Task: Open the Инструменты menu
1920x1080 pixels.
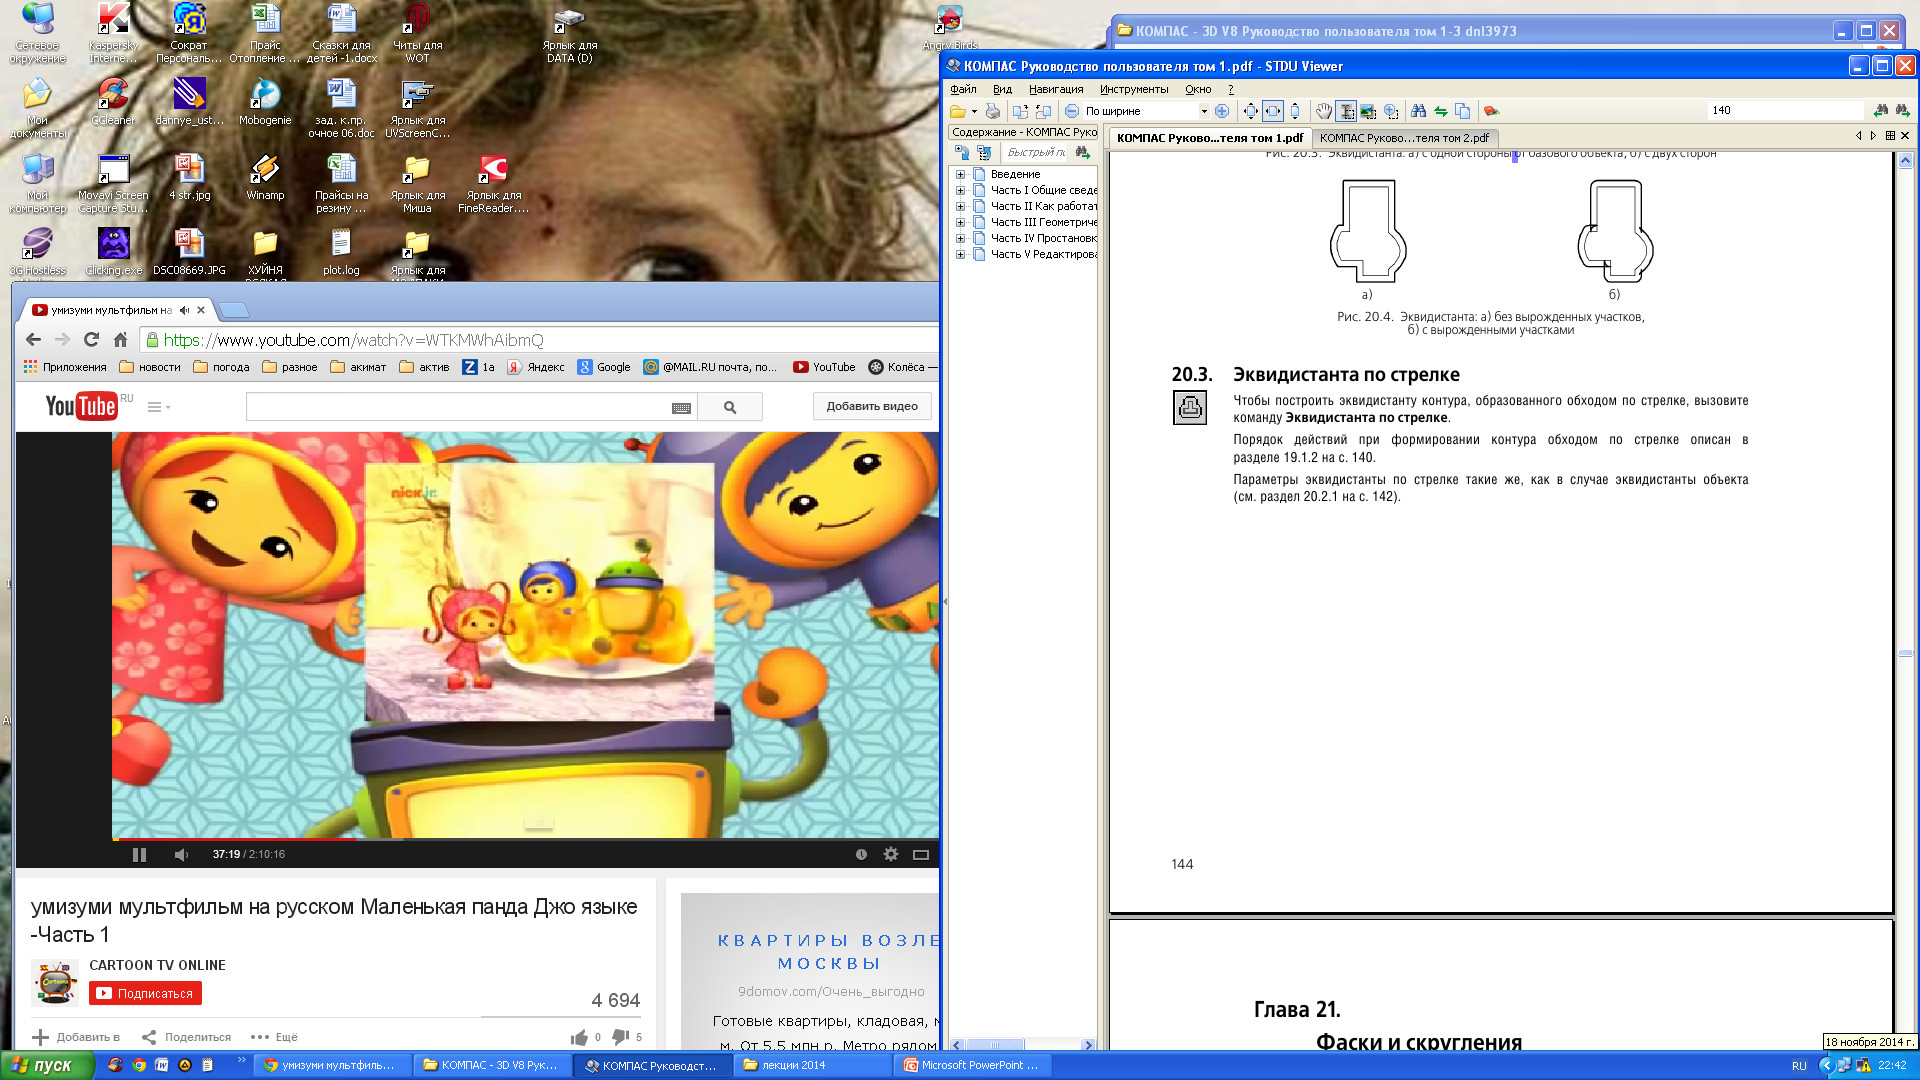Action: tap(1134, 89)
